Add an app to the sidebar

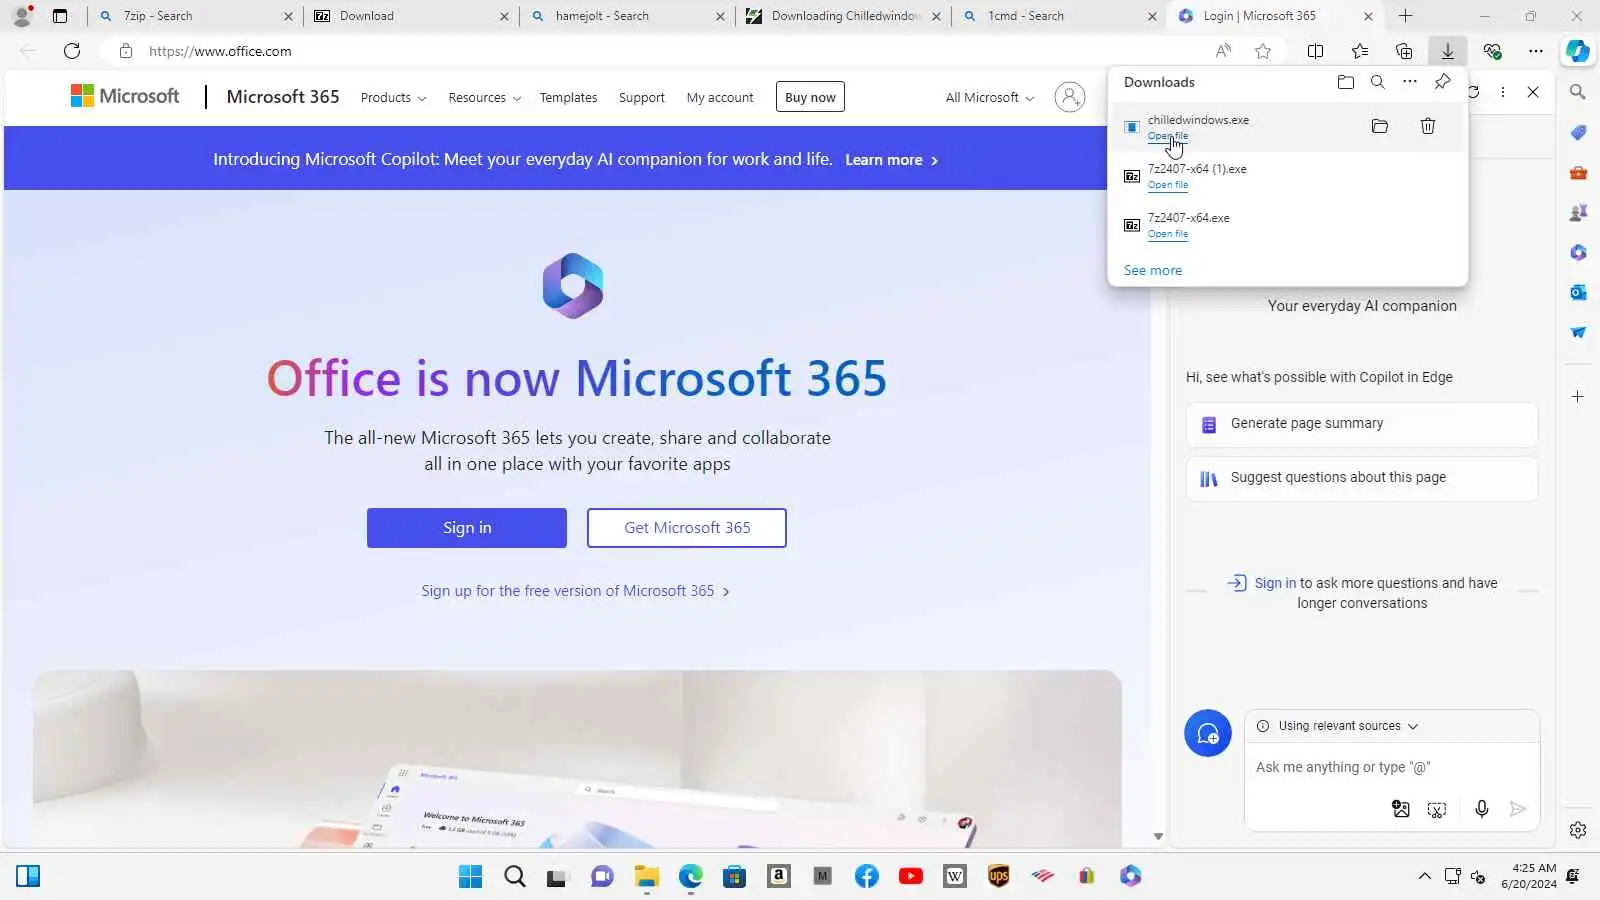click(x=1578, y=397)
